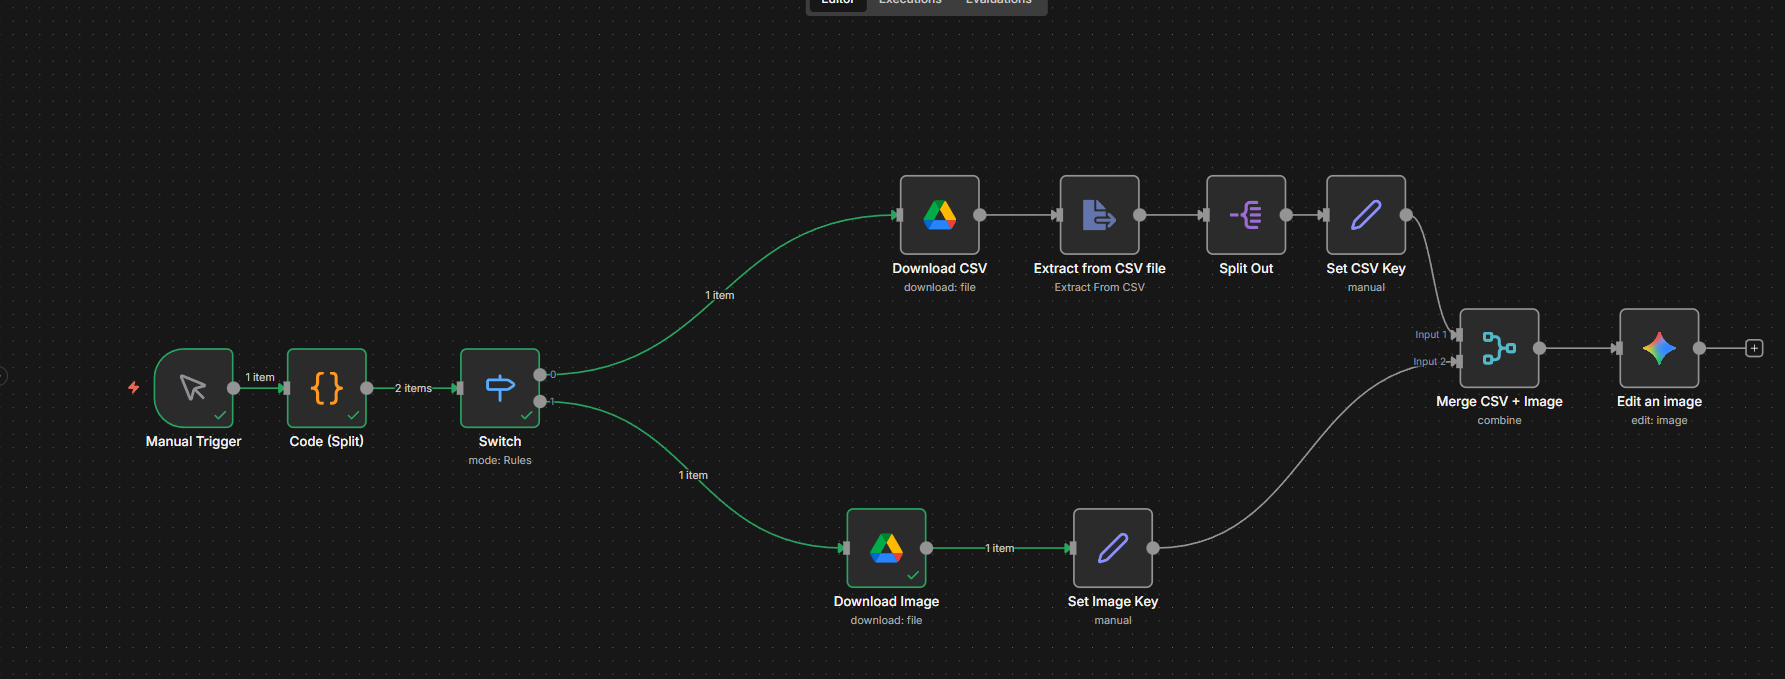Screen dimensions: 1785x679
Task: Open the Set CSV Key node
Action: click(1366, 215)
